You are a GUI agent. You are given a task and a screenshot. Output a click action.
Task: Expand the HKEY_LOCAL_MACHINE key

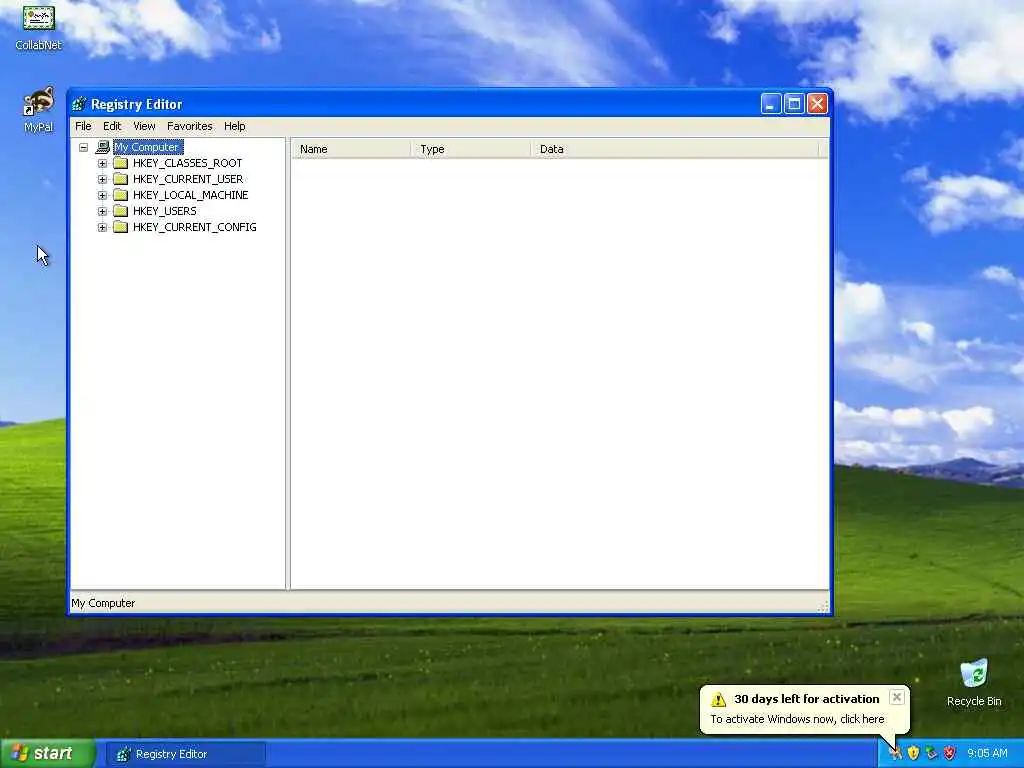pyautogui.click(x=103, y=195)
